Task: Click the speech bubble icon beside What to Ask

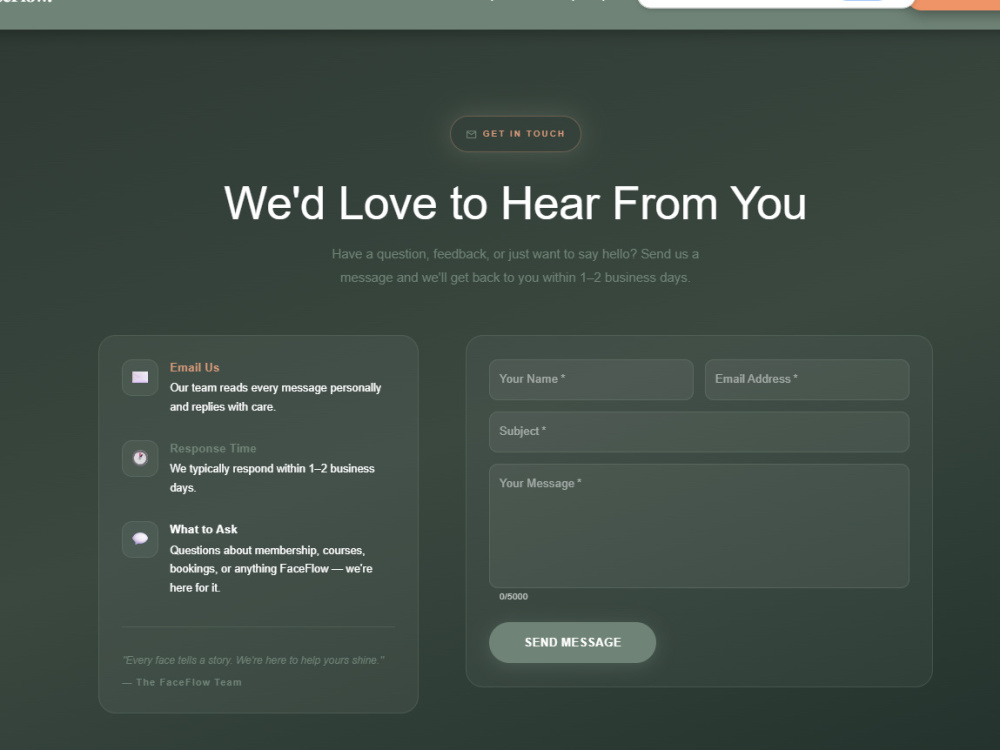Action: [x=140, y=539]
